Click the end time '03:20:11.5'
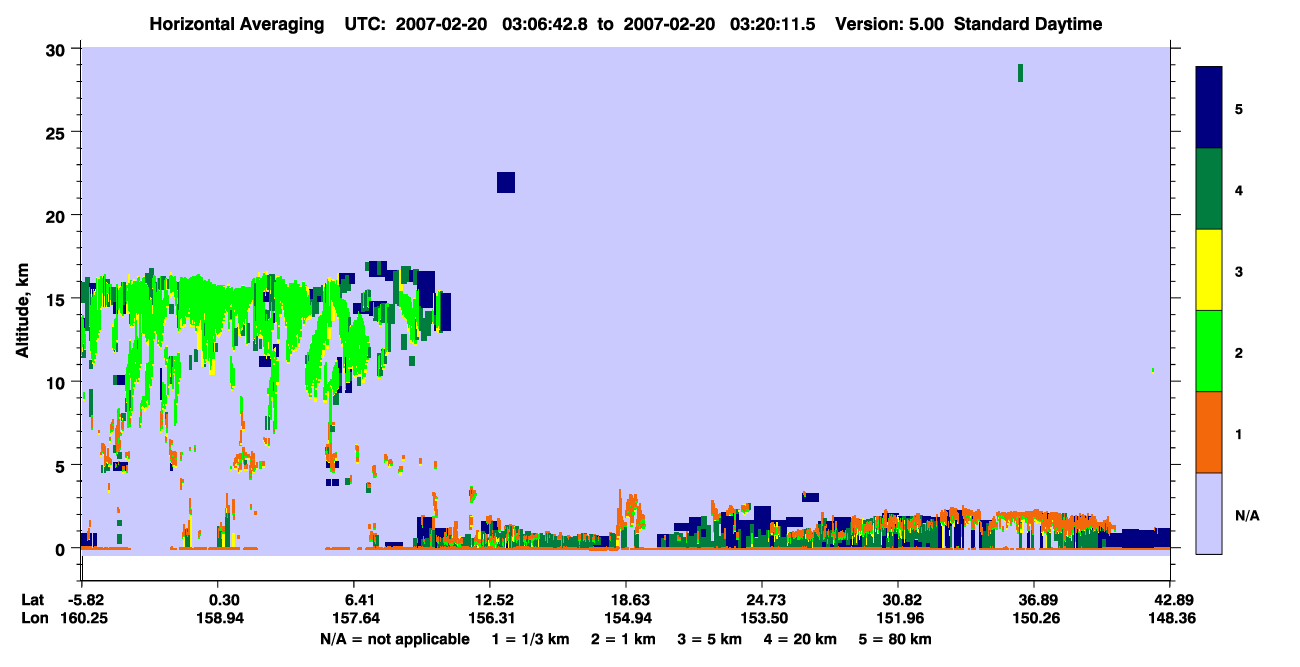 point(772,24)
